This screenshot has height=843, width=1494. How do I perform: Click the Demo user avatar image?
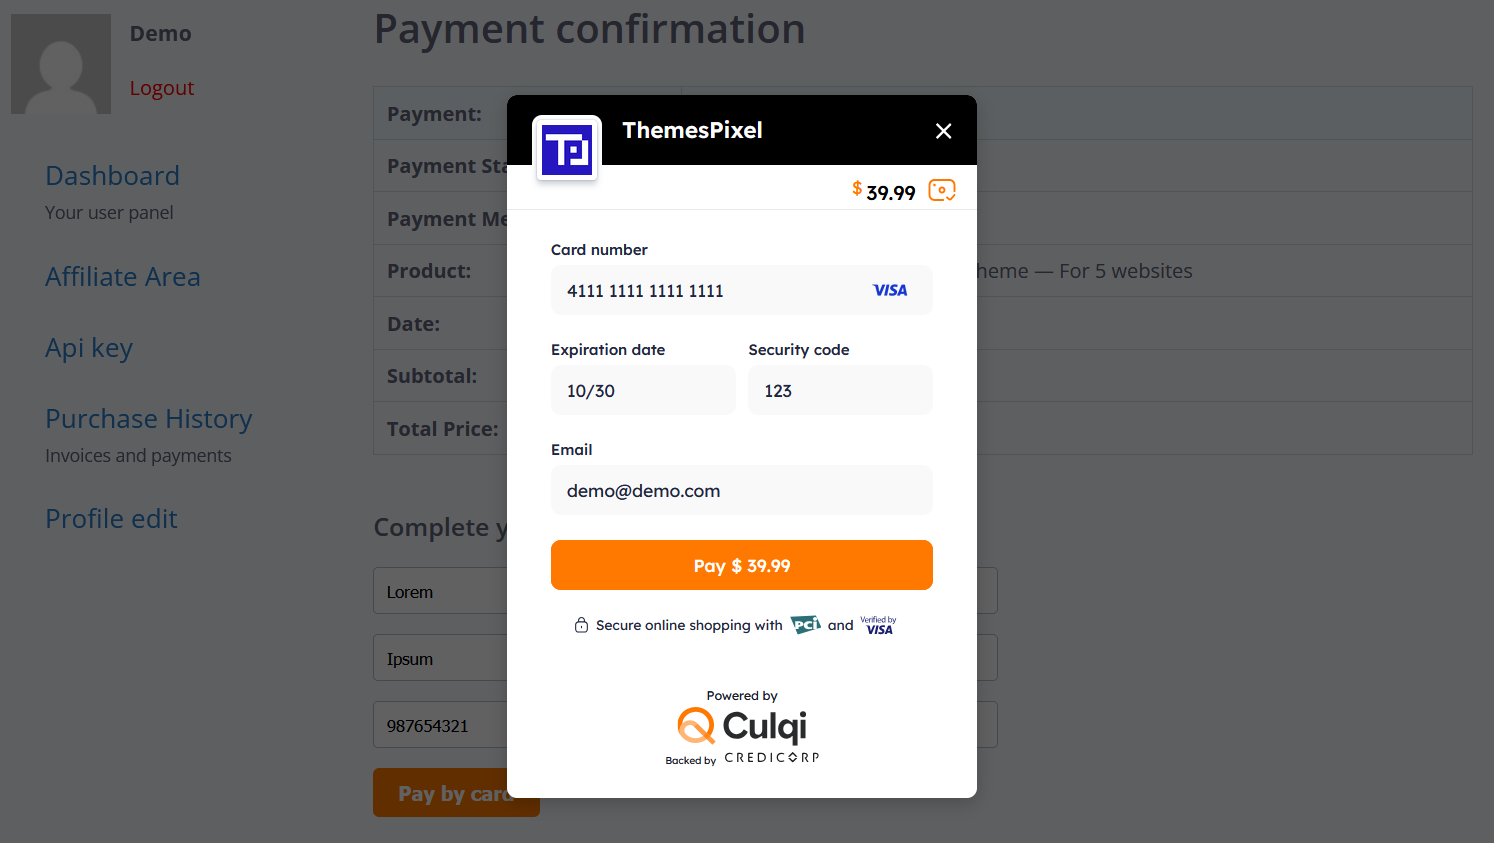pos(61,64)
